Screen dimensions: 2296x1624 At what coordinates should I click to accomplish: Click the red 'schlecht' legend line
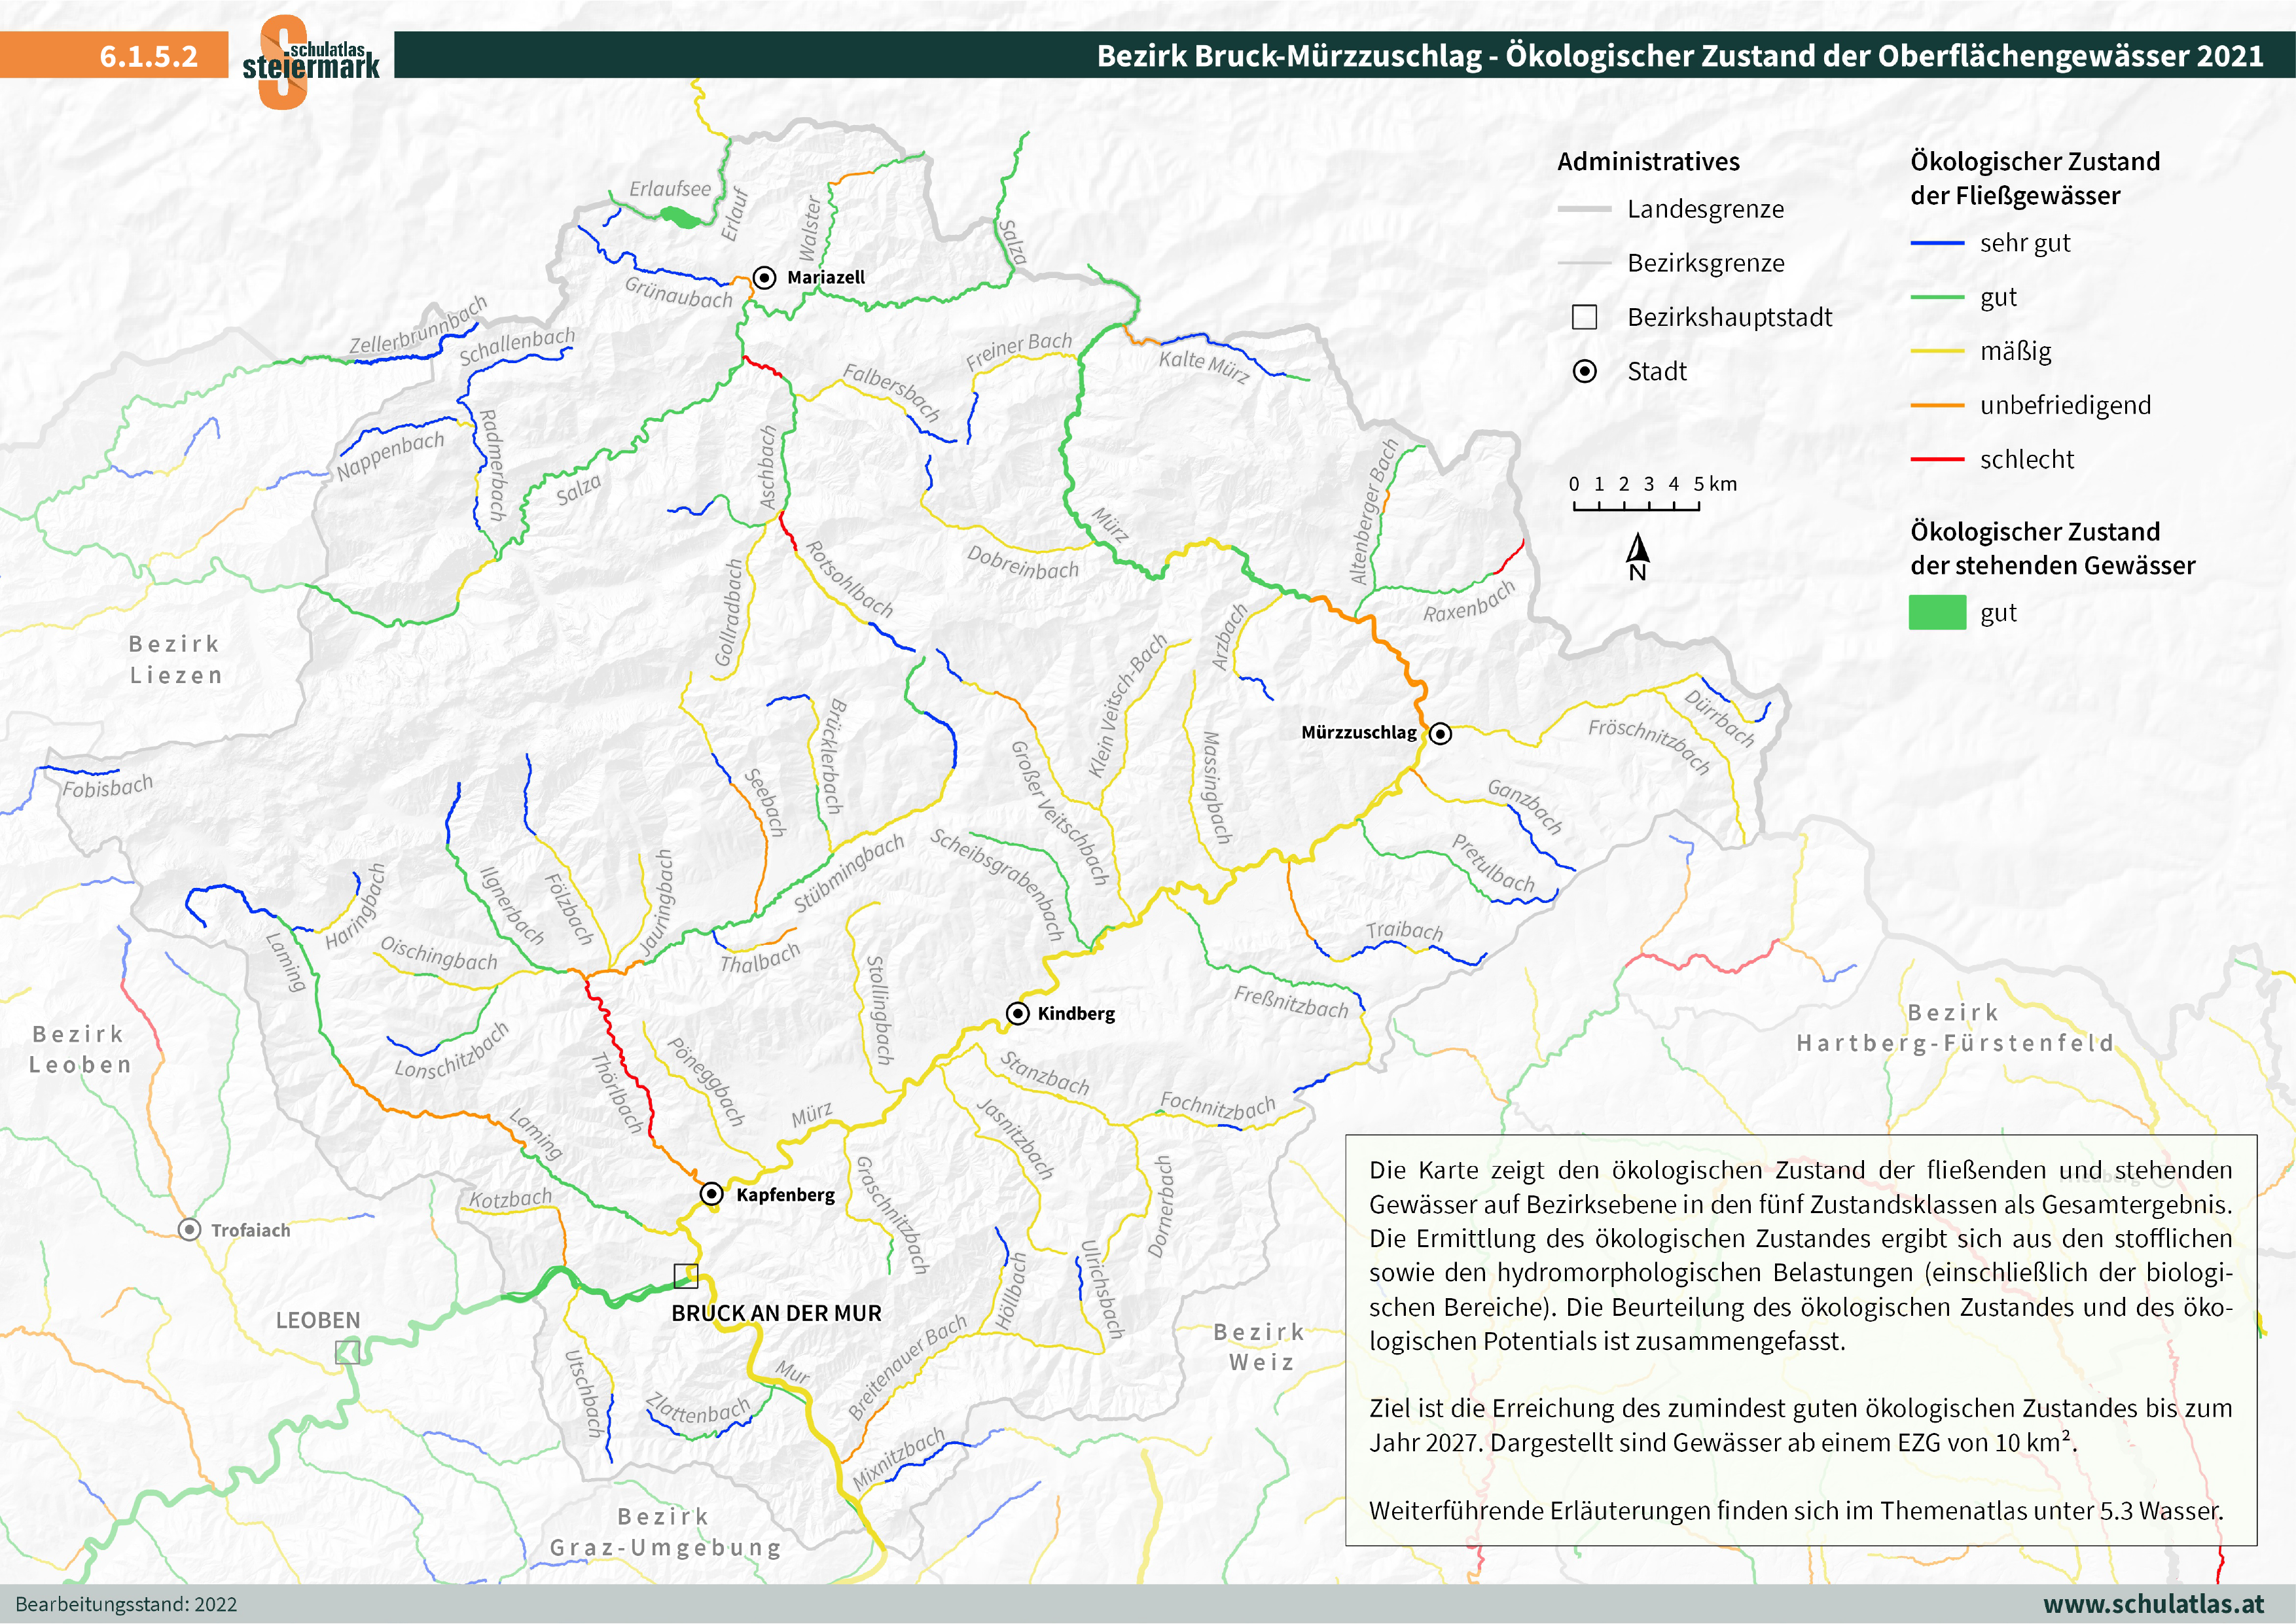click(1937, 459)
